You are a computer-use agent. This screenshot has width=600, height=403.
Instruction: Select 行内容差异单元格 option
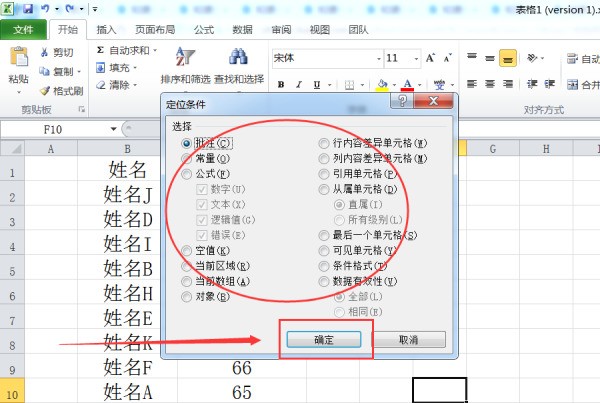pyautogui.click(x=324, y=144)
